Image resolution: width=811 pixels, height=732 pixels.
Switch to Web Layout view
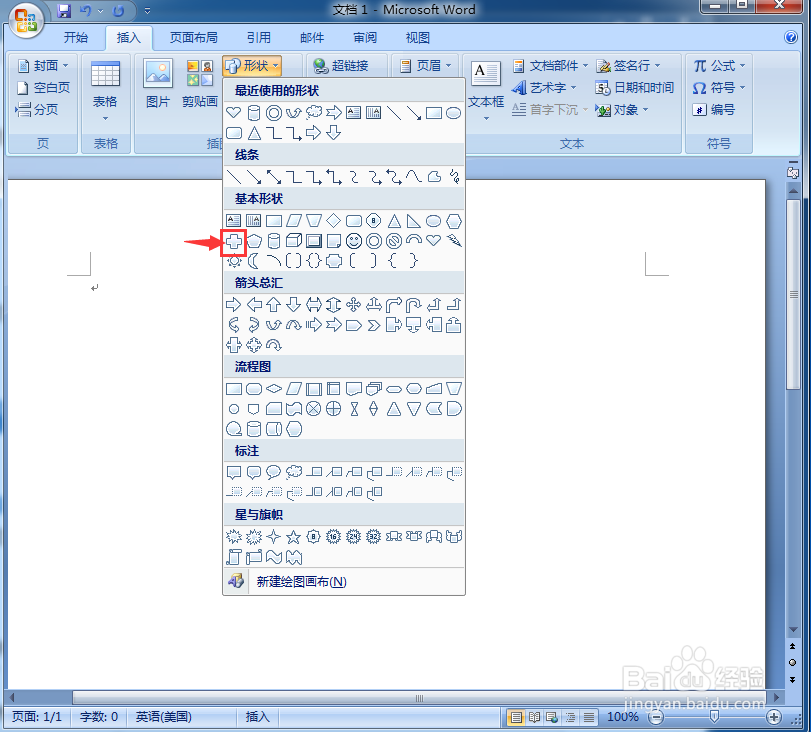click(552, 717)
